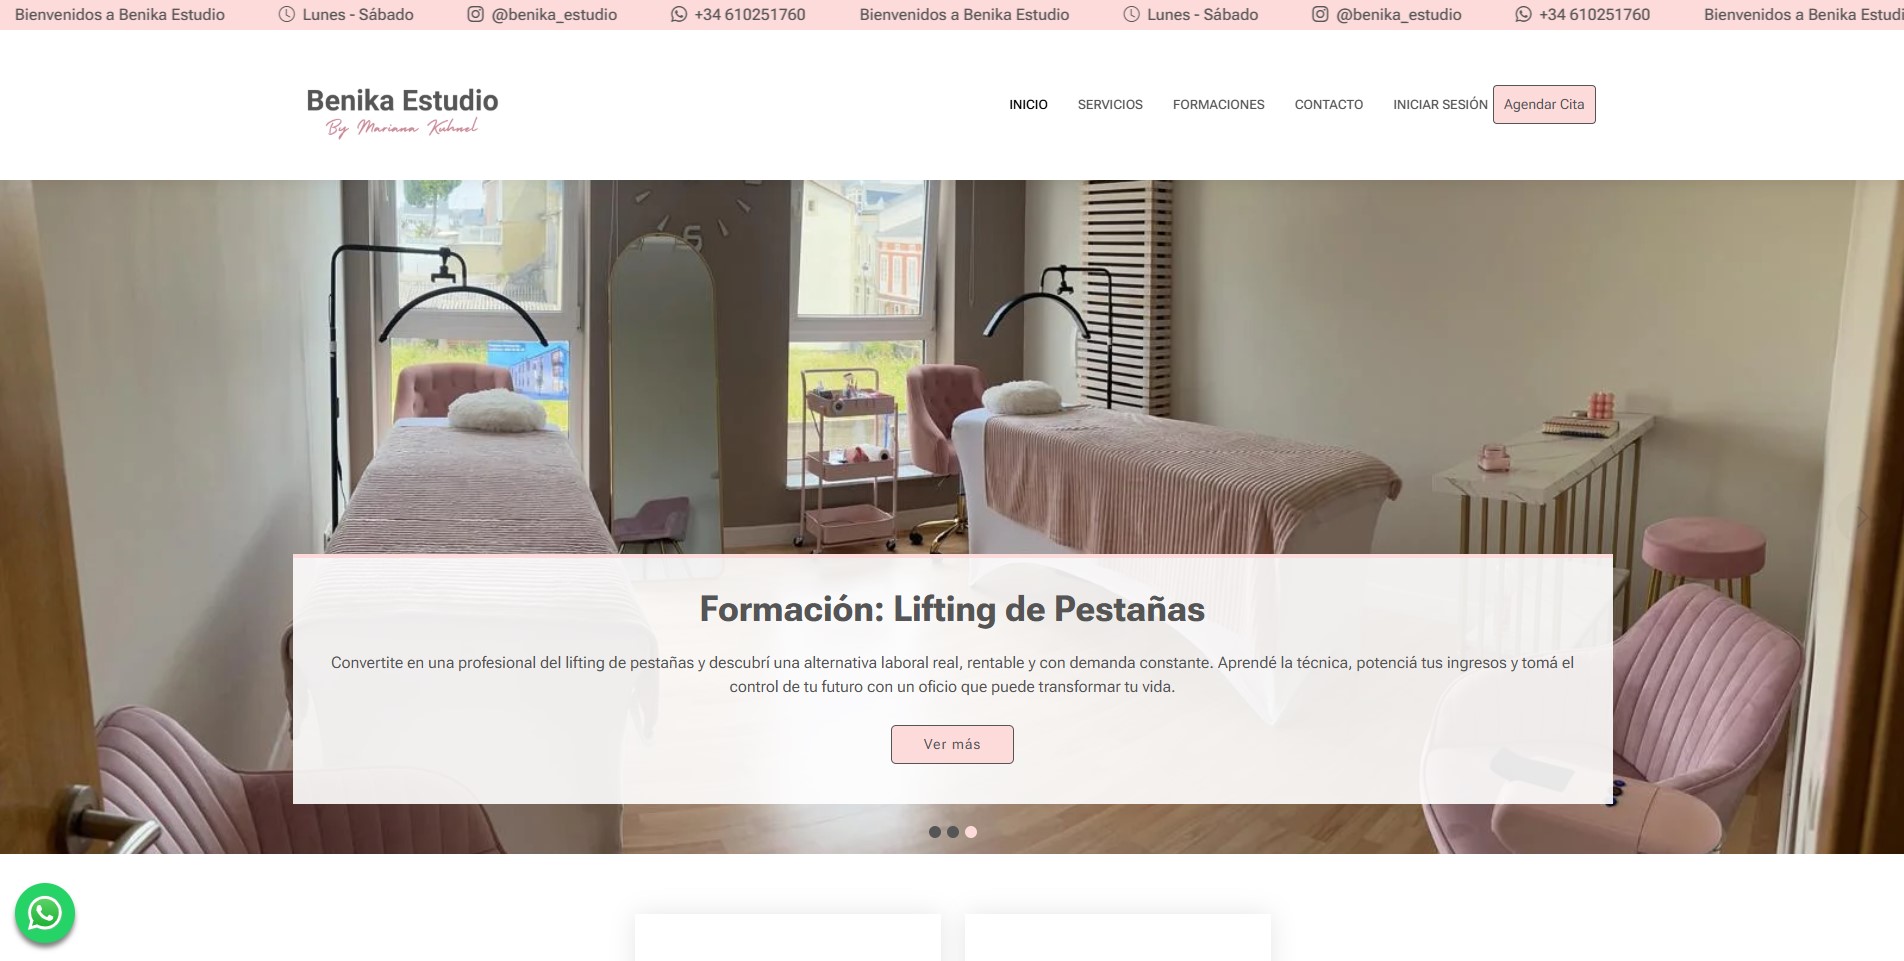Select the first carousel slide dot

935,832
